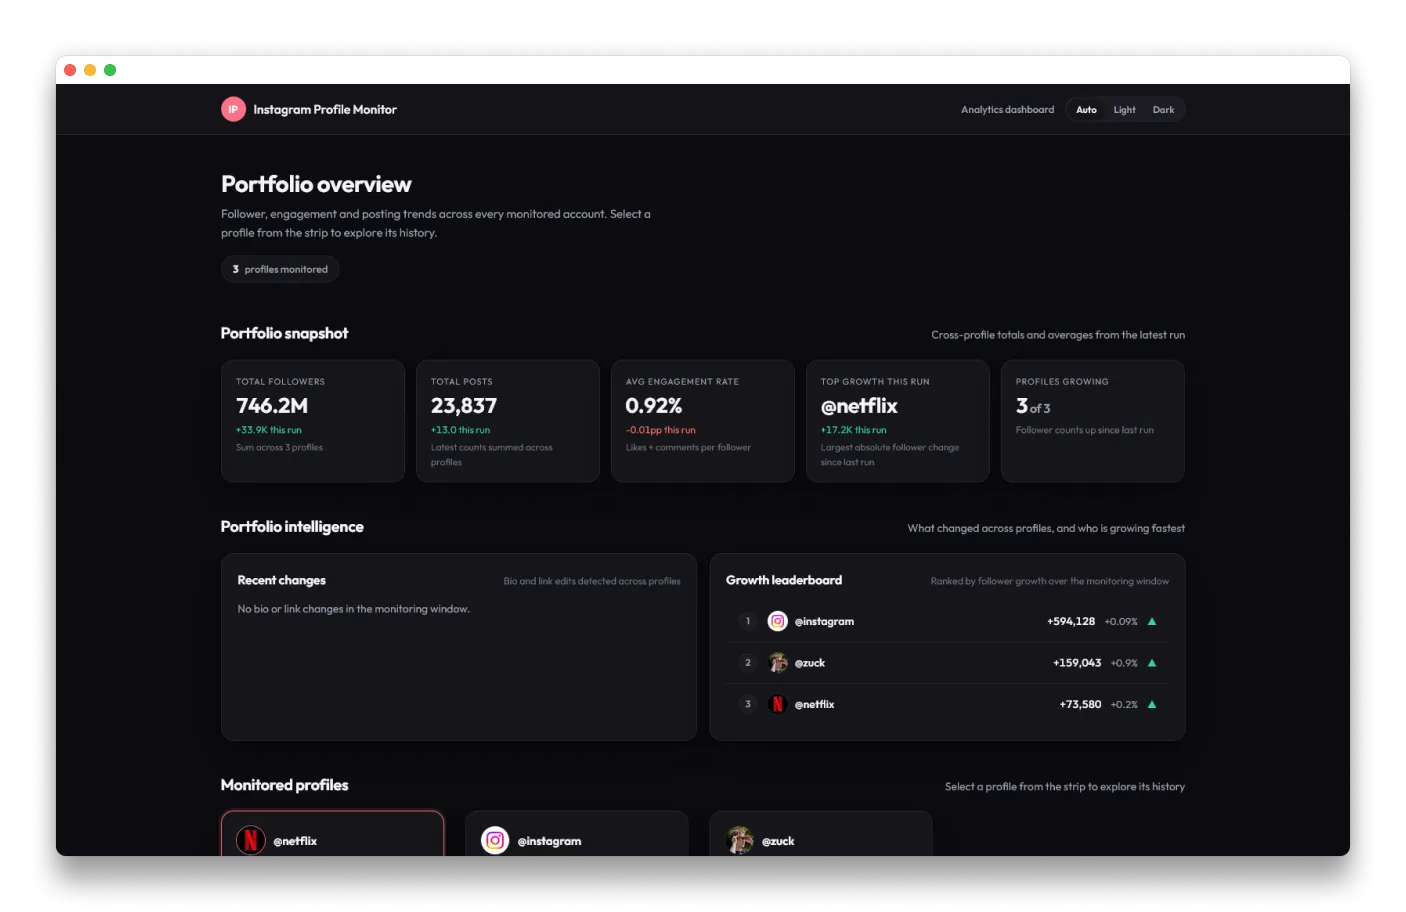Click @netflix name in Growth leaderboard
This screenshot has height=912, width=1406.
point(814,704)
